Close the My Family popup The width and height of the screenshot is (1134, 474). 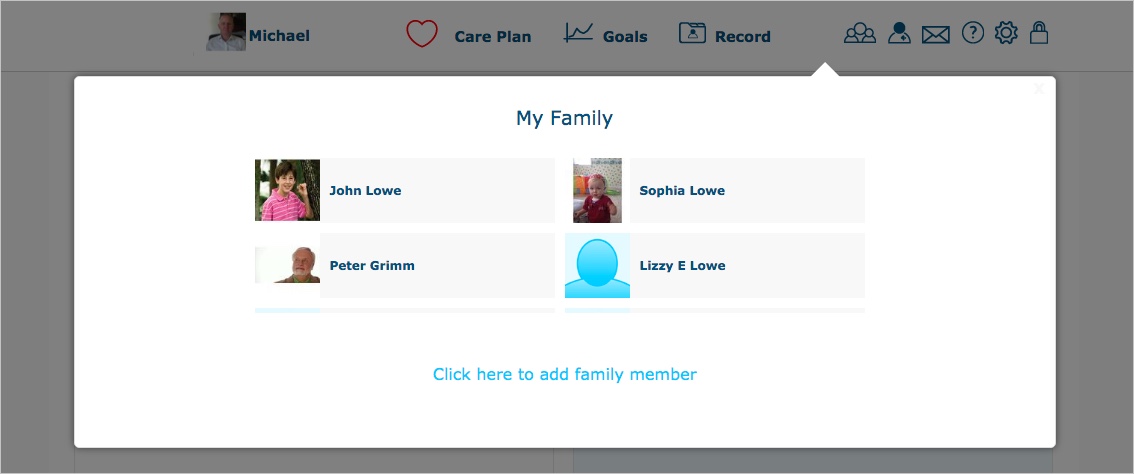click(1039, 89)
